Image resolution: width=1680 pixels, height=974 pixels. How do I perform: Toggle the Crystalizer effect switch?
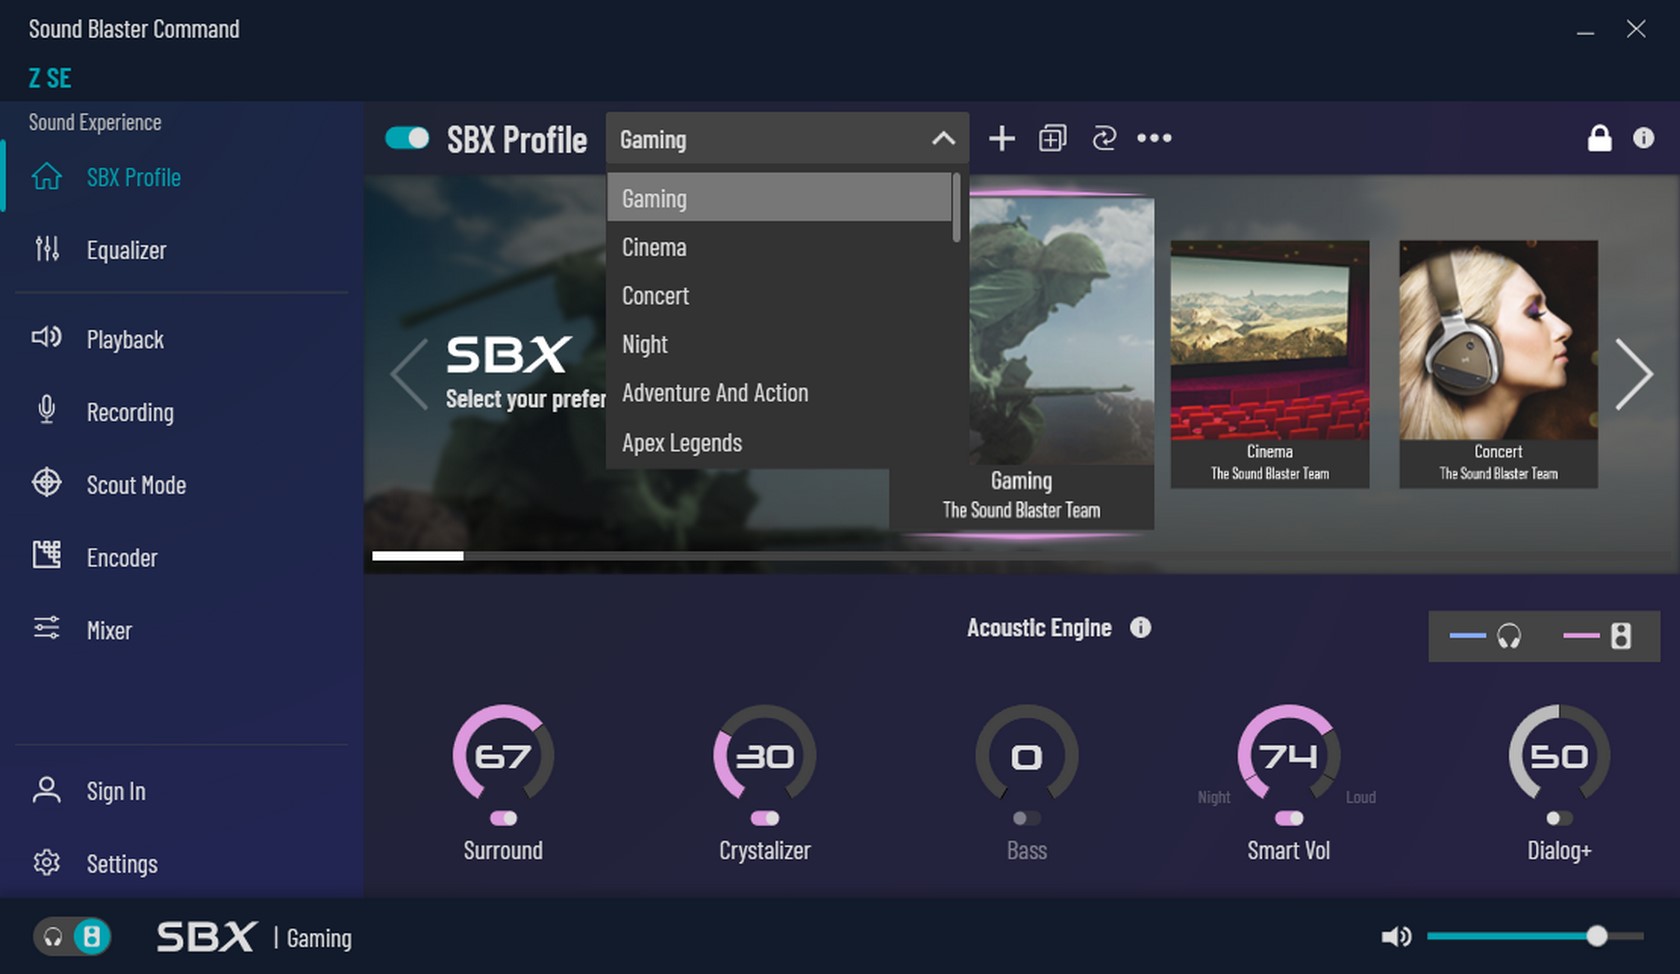coord(765,818)
